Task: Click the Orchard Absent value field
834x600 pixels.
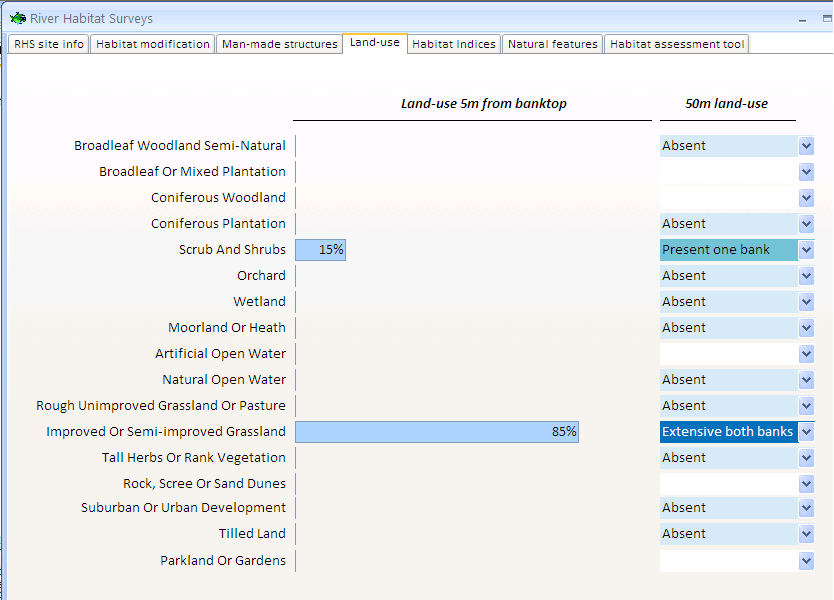Action: [x=729, y=276]
